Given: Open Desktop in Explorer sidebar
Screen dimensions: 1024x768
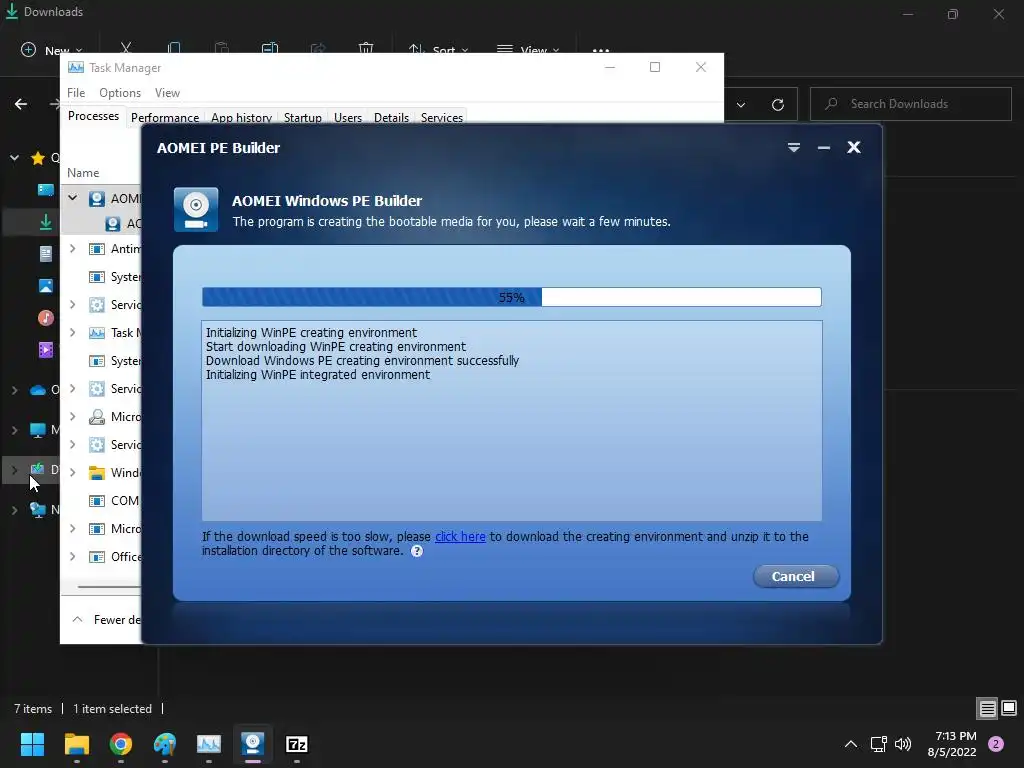Looking at the screenshot, I should 46,190.
